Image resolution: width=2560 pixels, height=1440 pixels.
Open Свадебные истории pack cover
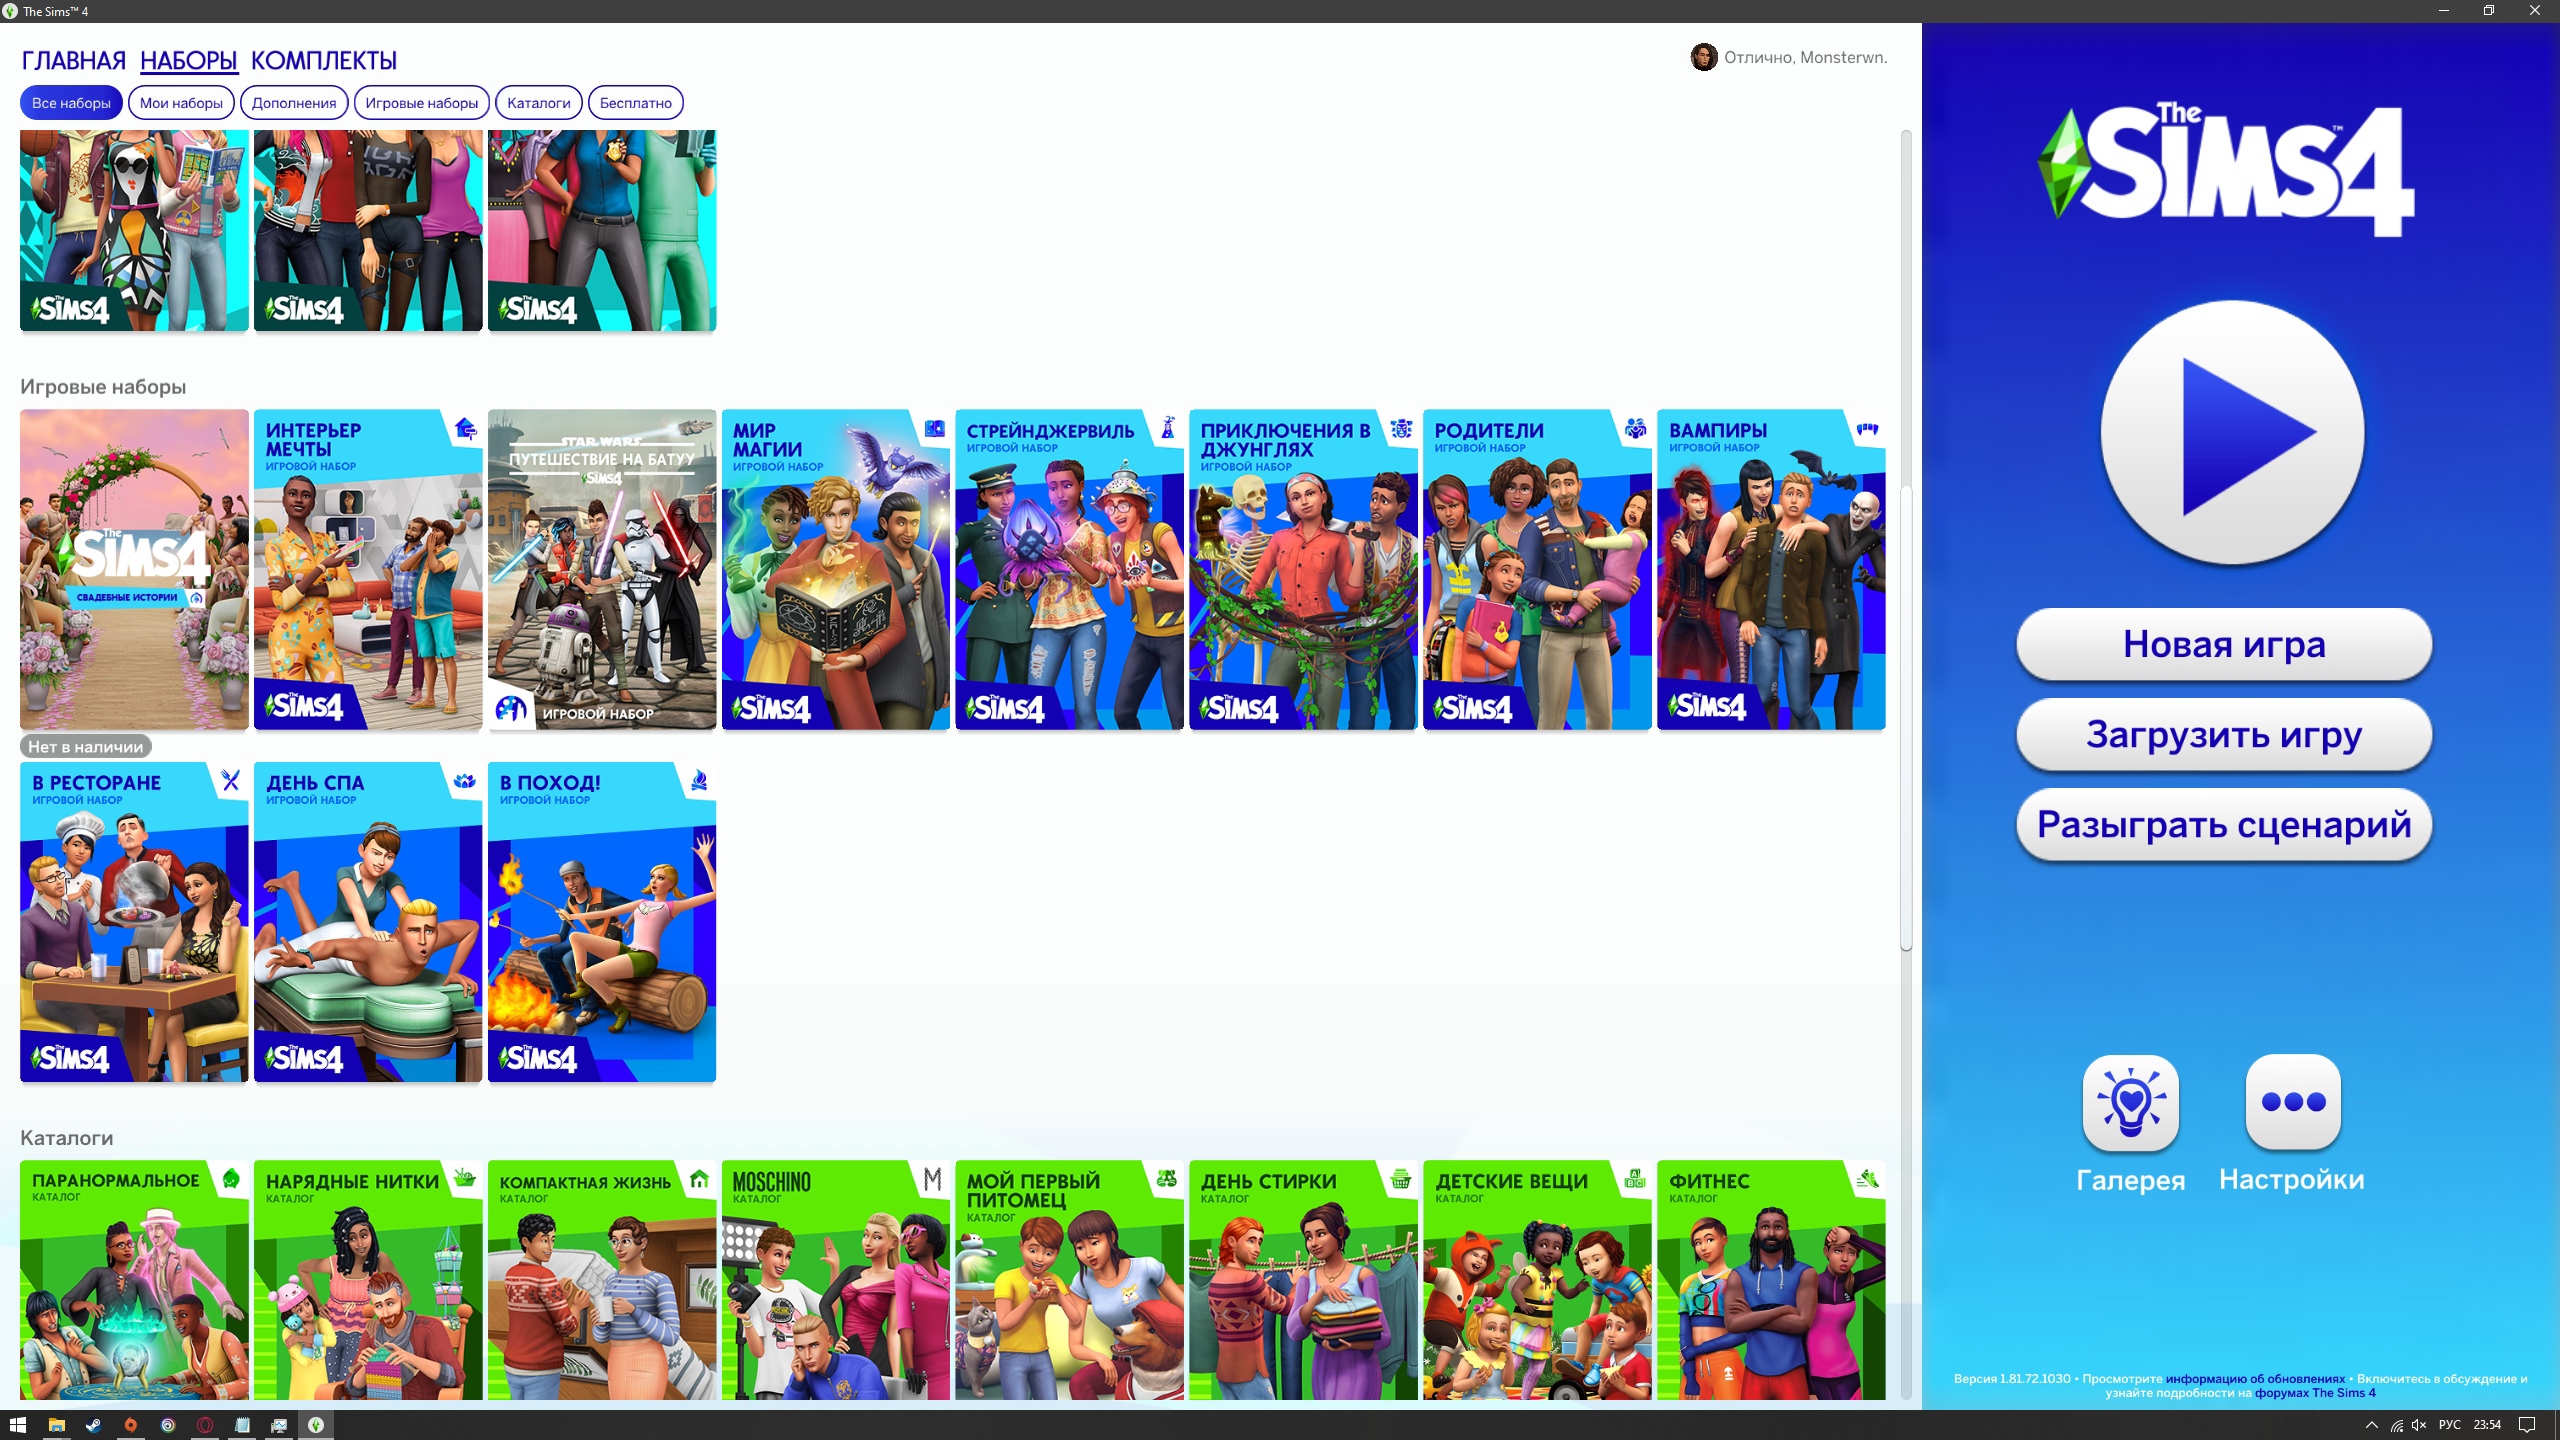pyautogui.click(x=134, y=569)
